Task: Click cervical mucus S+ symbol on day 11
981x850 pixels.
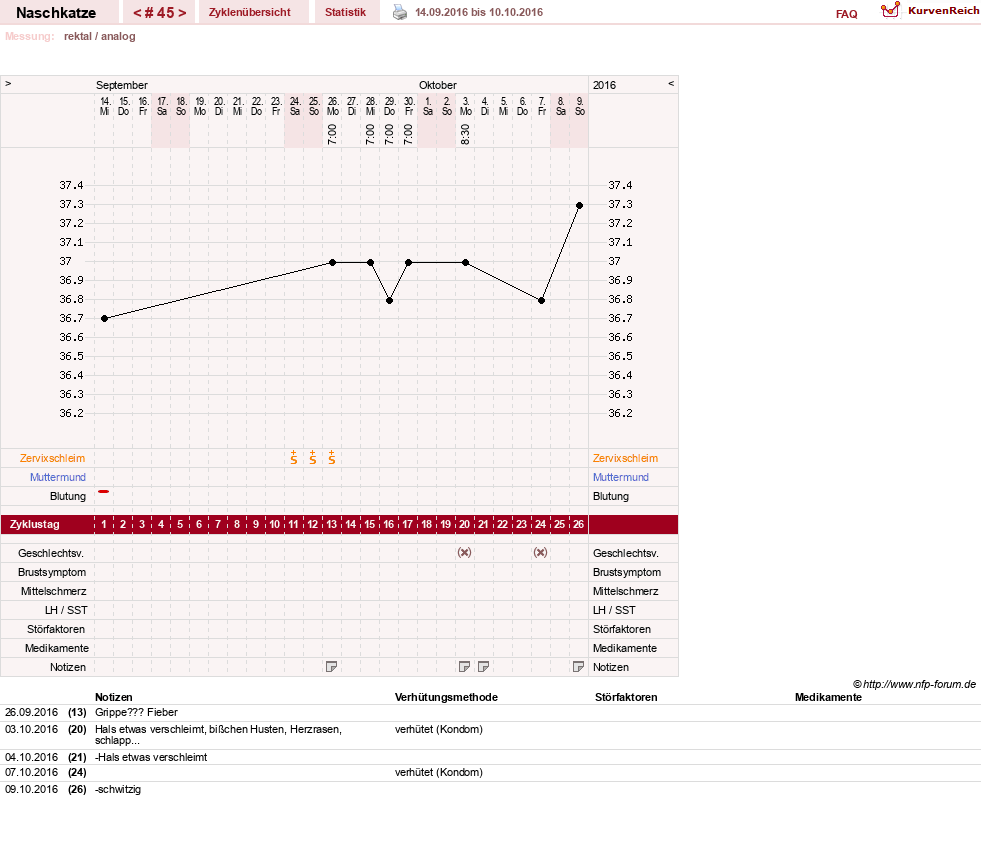Action: coord(293,457)
